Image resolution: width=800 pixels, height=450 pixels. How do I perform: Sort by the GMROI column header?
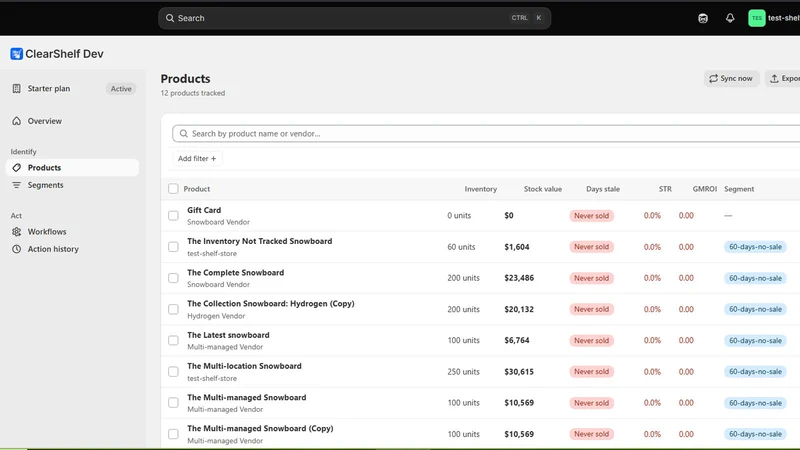[x=705, y=189]
